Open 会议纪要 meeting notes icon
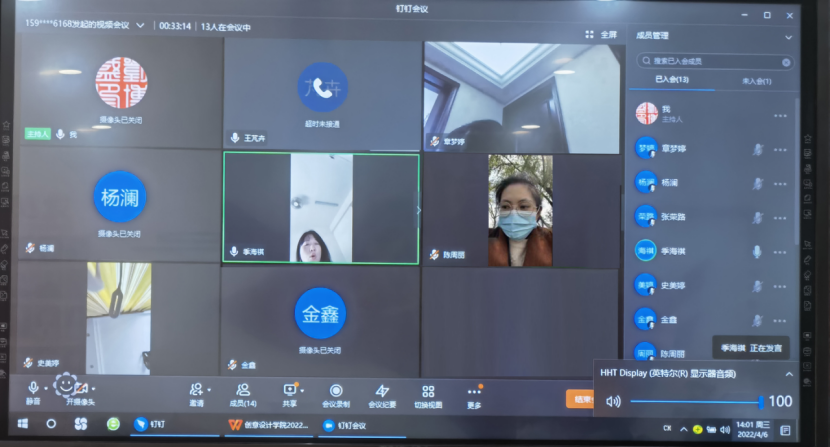Viewport: 830px width, 447px height. click(x=382, y=390)
